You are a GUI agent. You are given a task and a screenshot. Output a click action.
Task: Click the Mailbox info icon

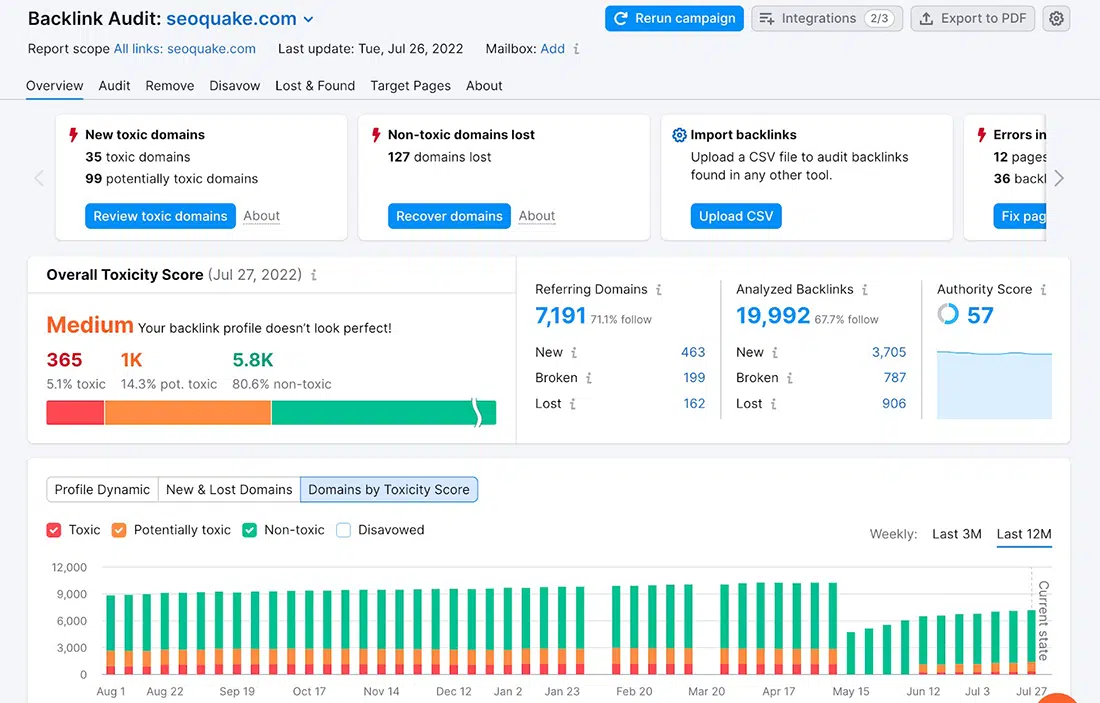pos(576,49)
